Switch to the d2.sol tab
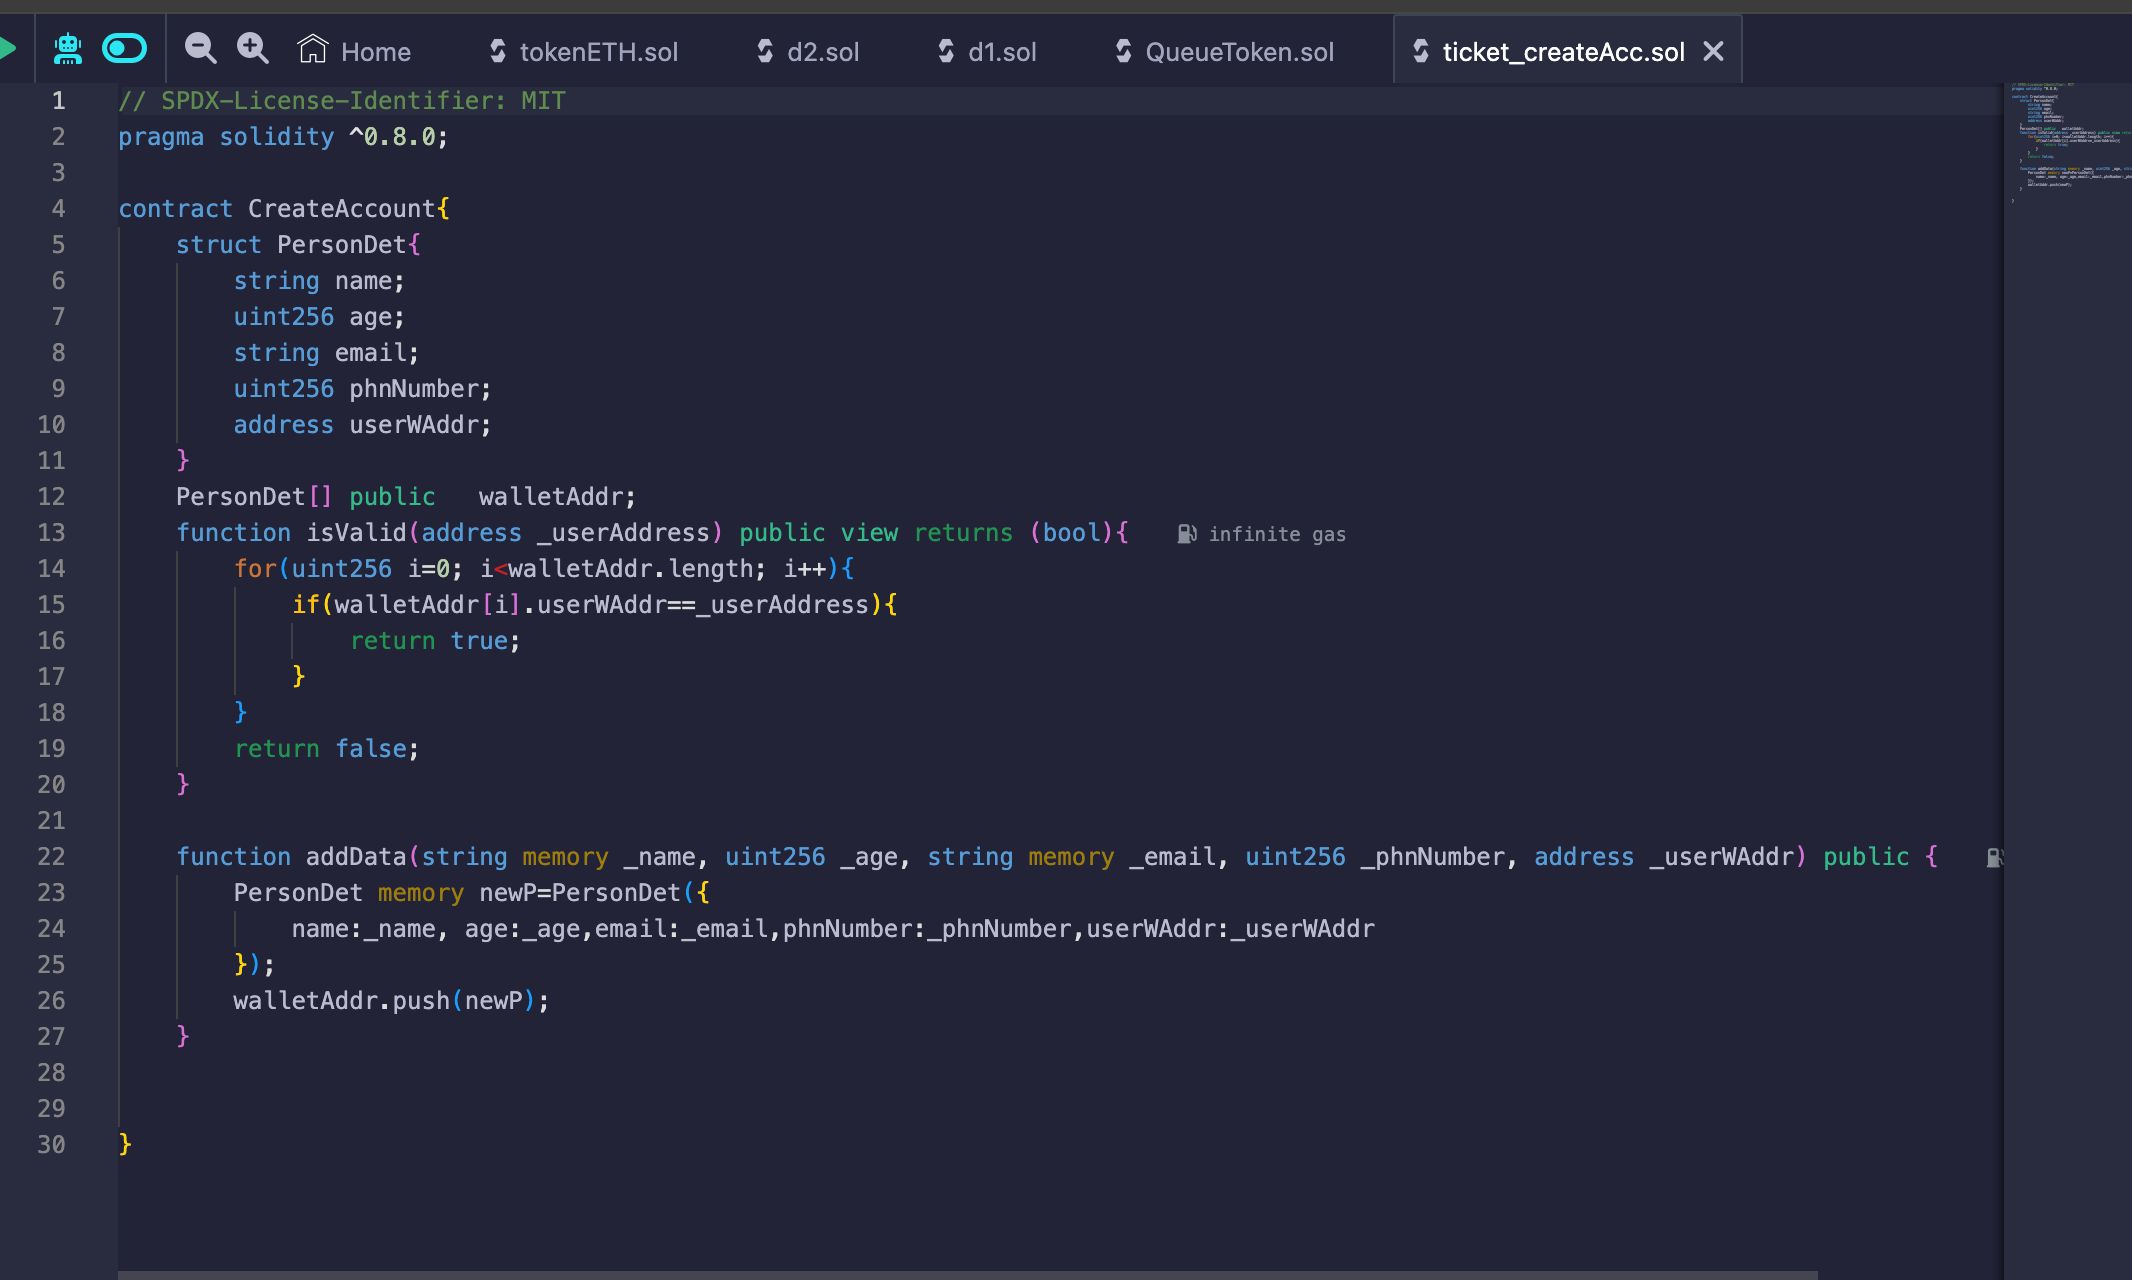Viewport: 2132px width, 1280px height. pyautogui.click(x=807, y=51)
